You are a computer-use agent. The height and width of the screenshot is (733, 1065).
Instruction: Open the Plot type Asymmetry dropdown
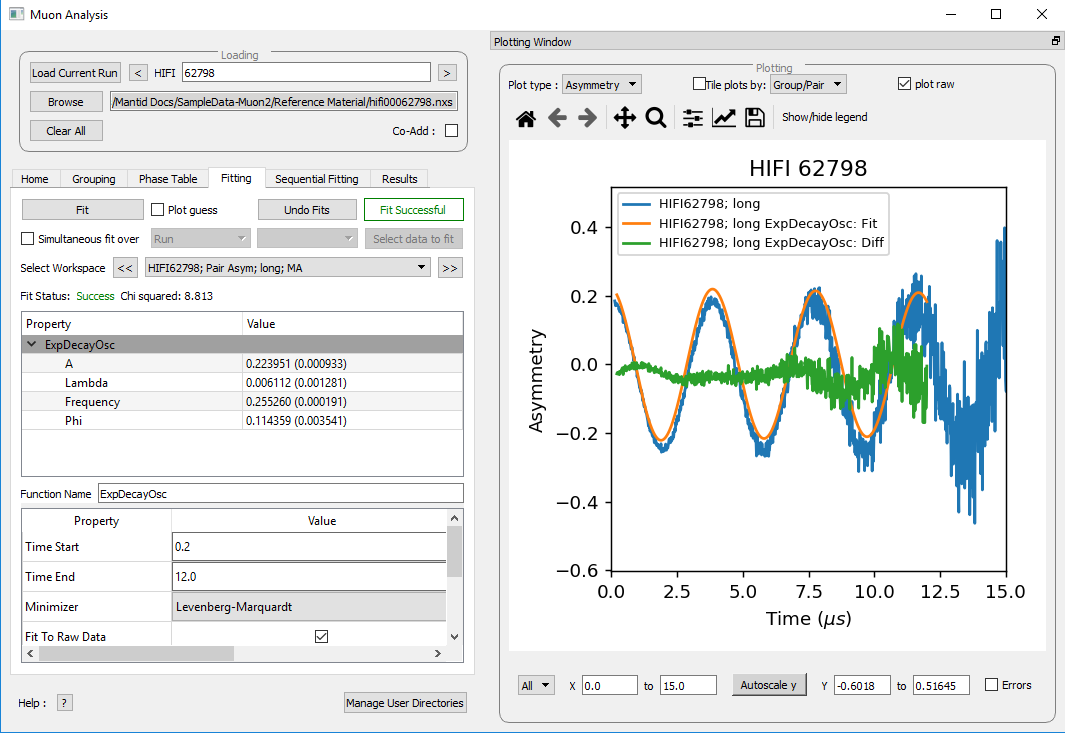(602, 85)
